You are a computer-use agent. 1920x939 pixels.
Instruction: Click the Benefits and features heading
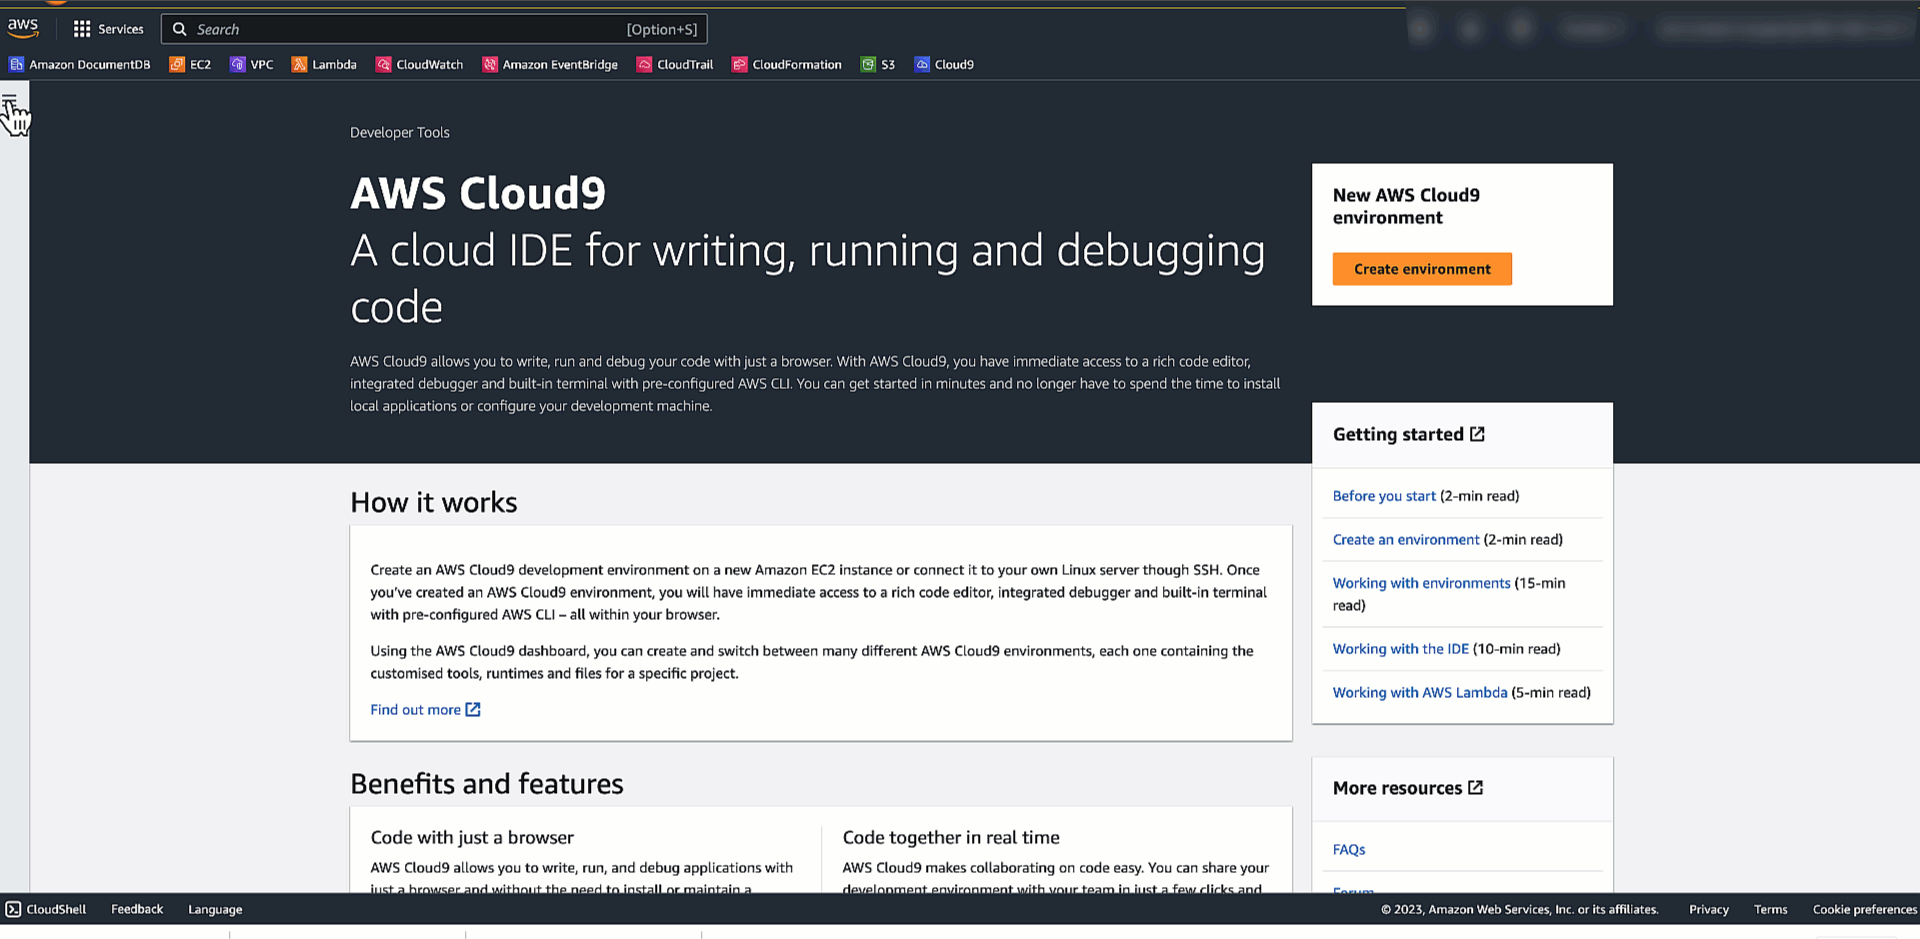click(x=487, y=783)
